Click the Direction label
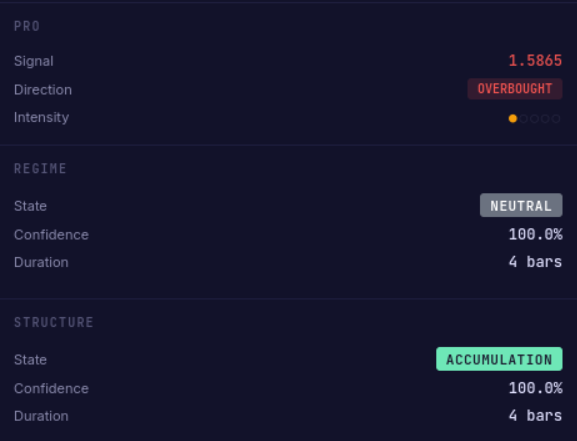Screen dimensions: 577x441 click(43, 90)
